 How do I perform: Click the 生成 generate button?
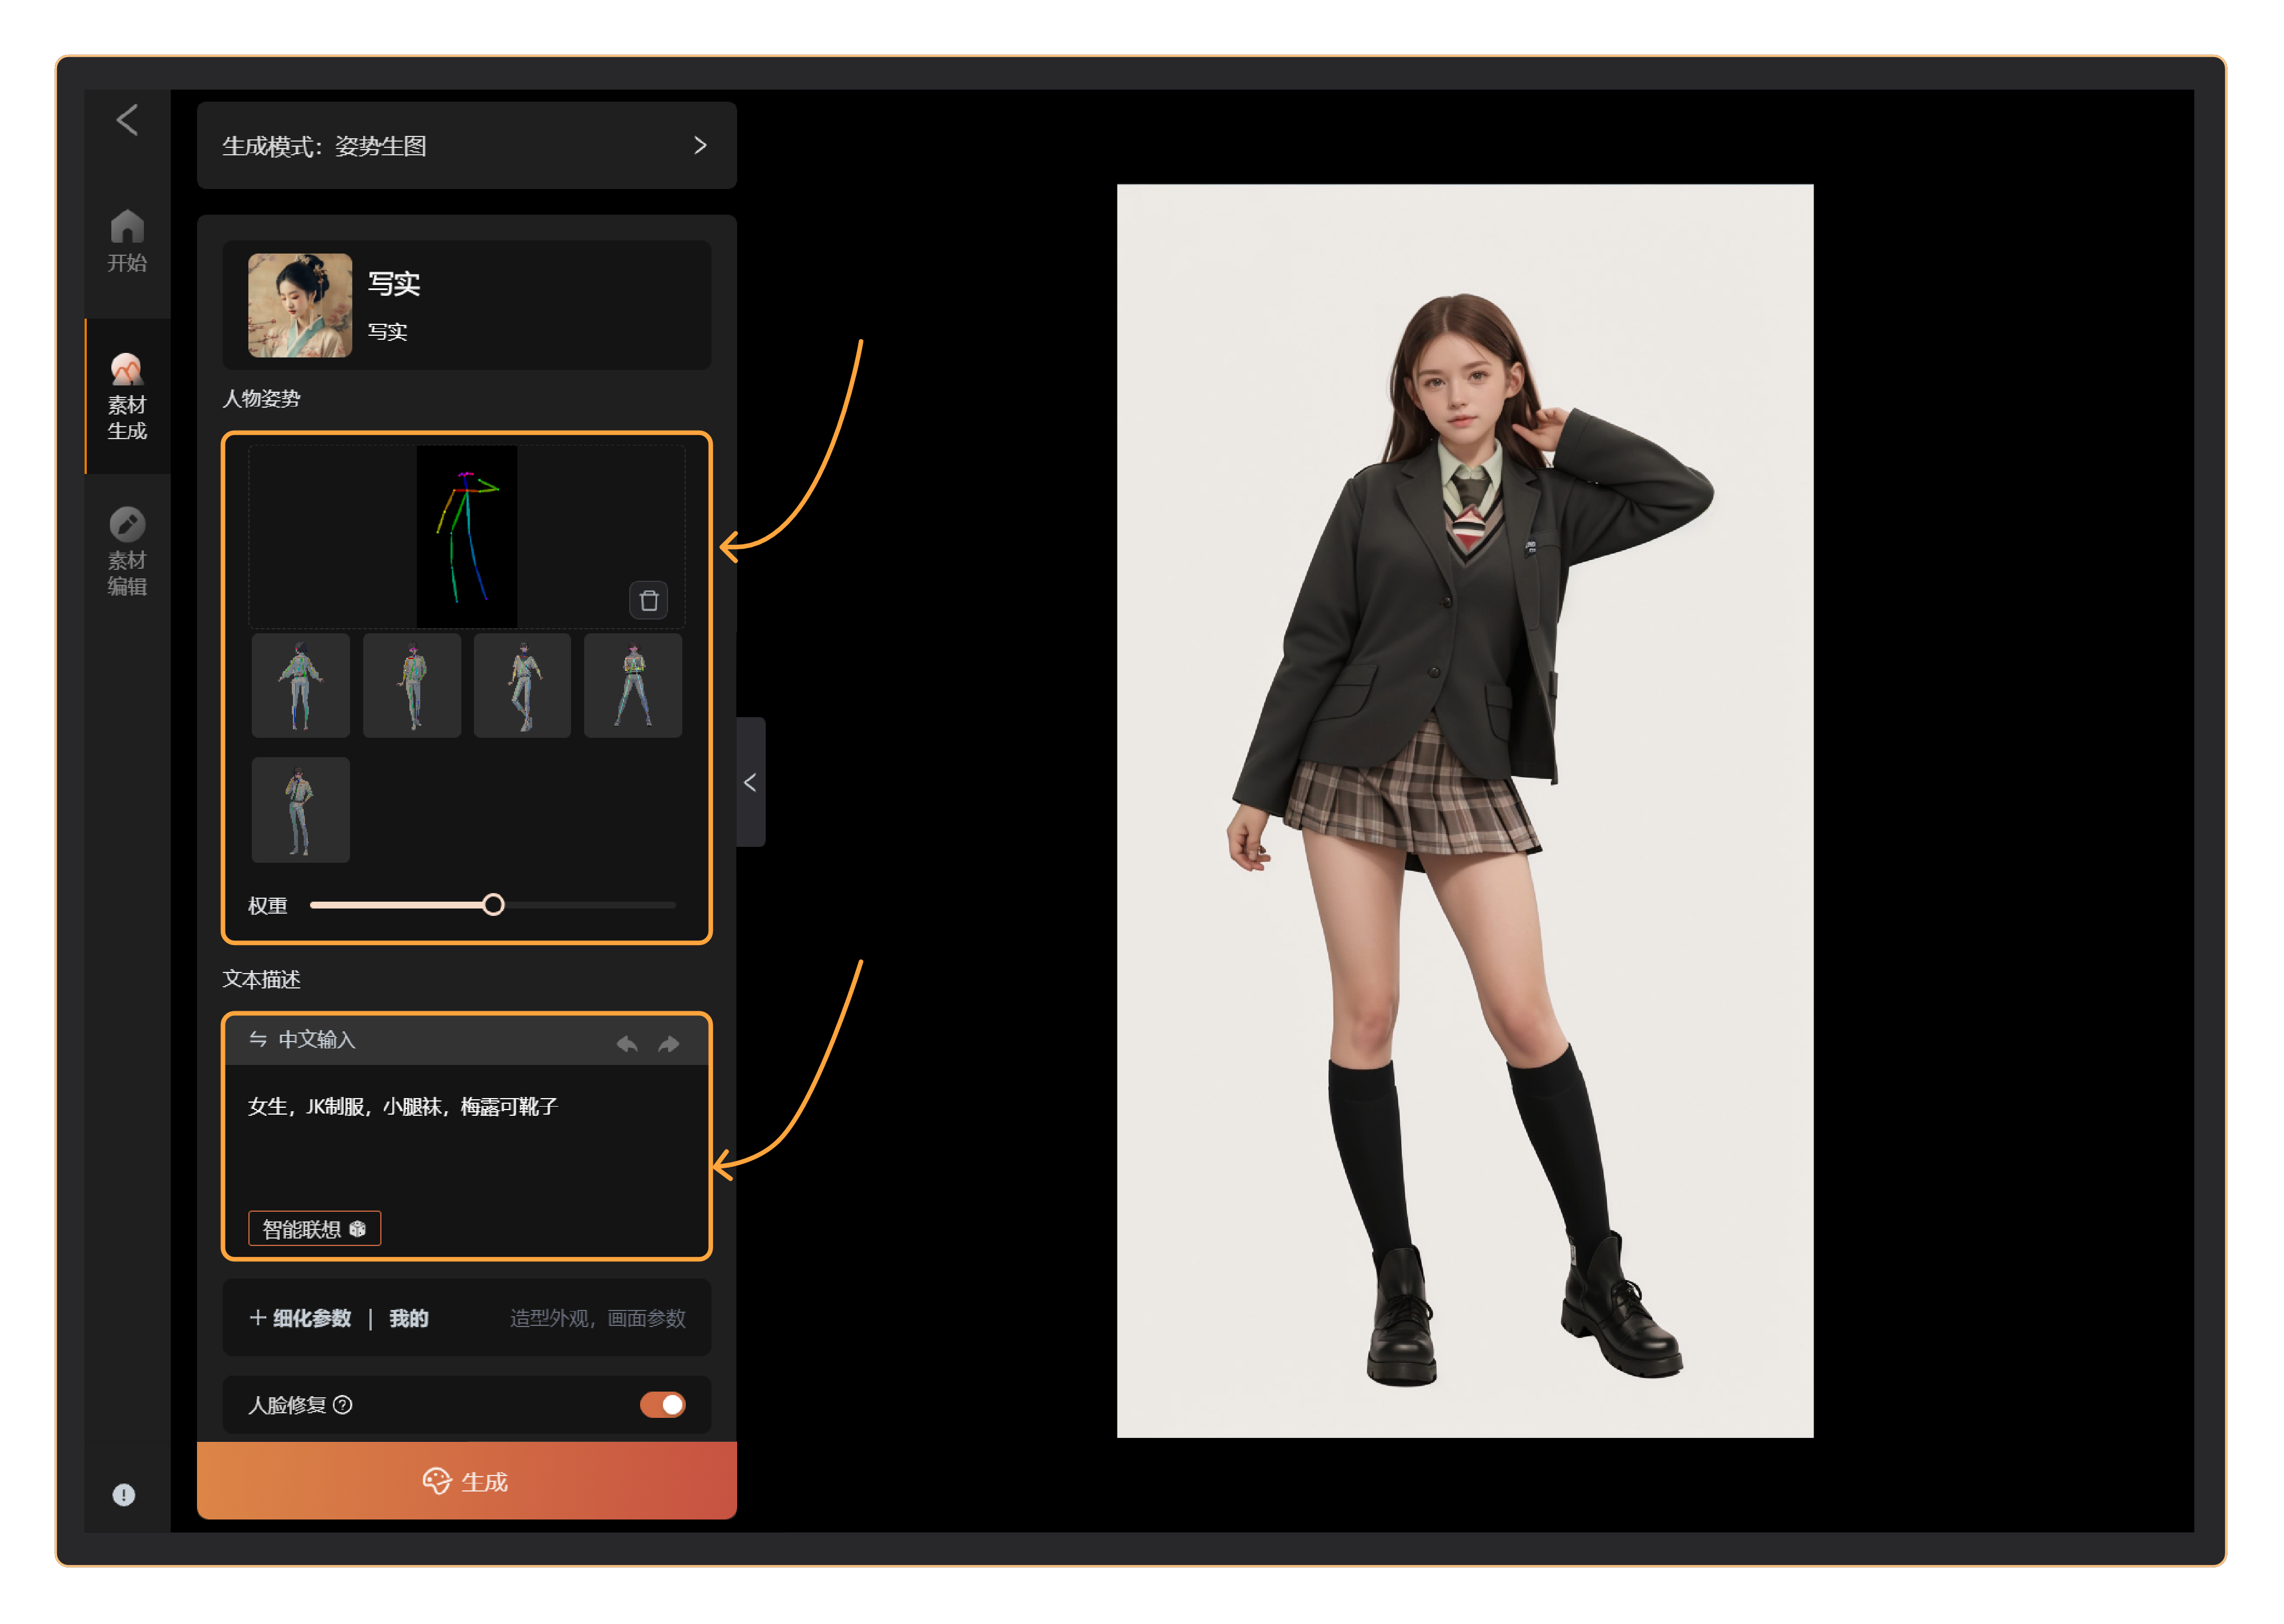point(467,1481)
